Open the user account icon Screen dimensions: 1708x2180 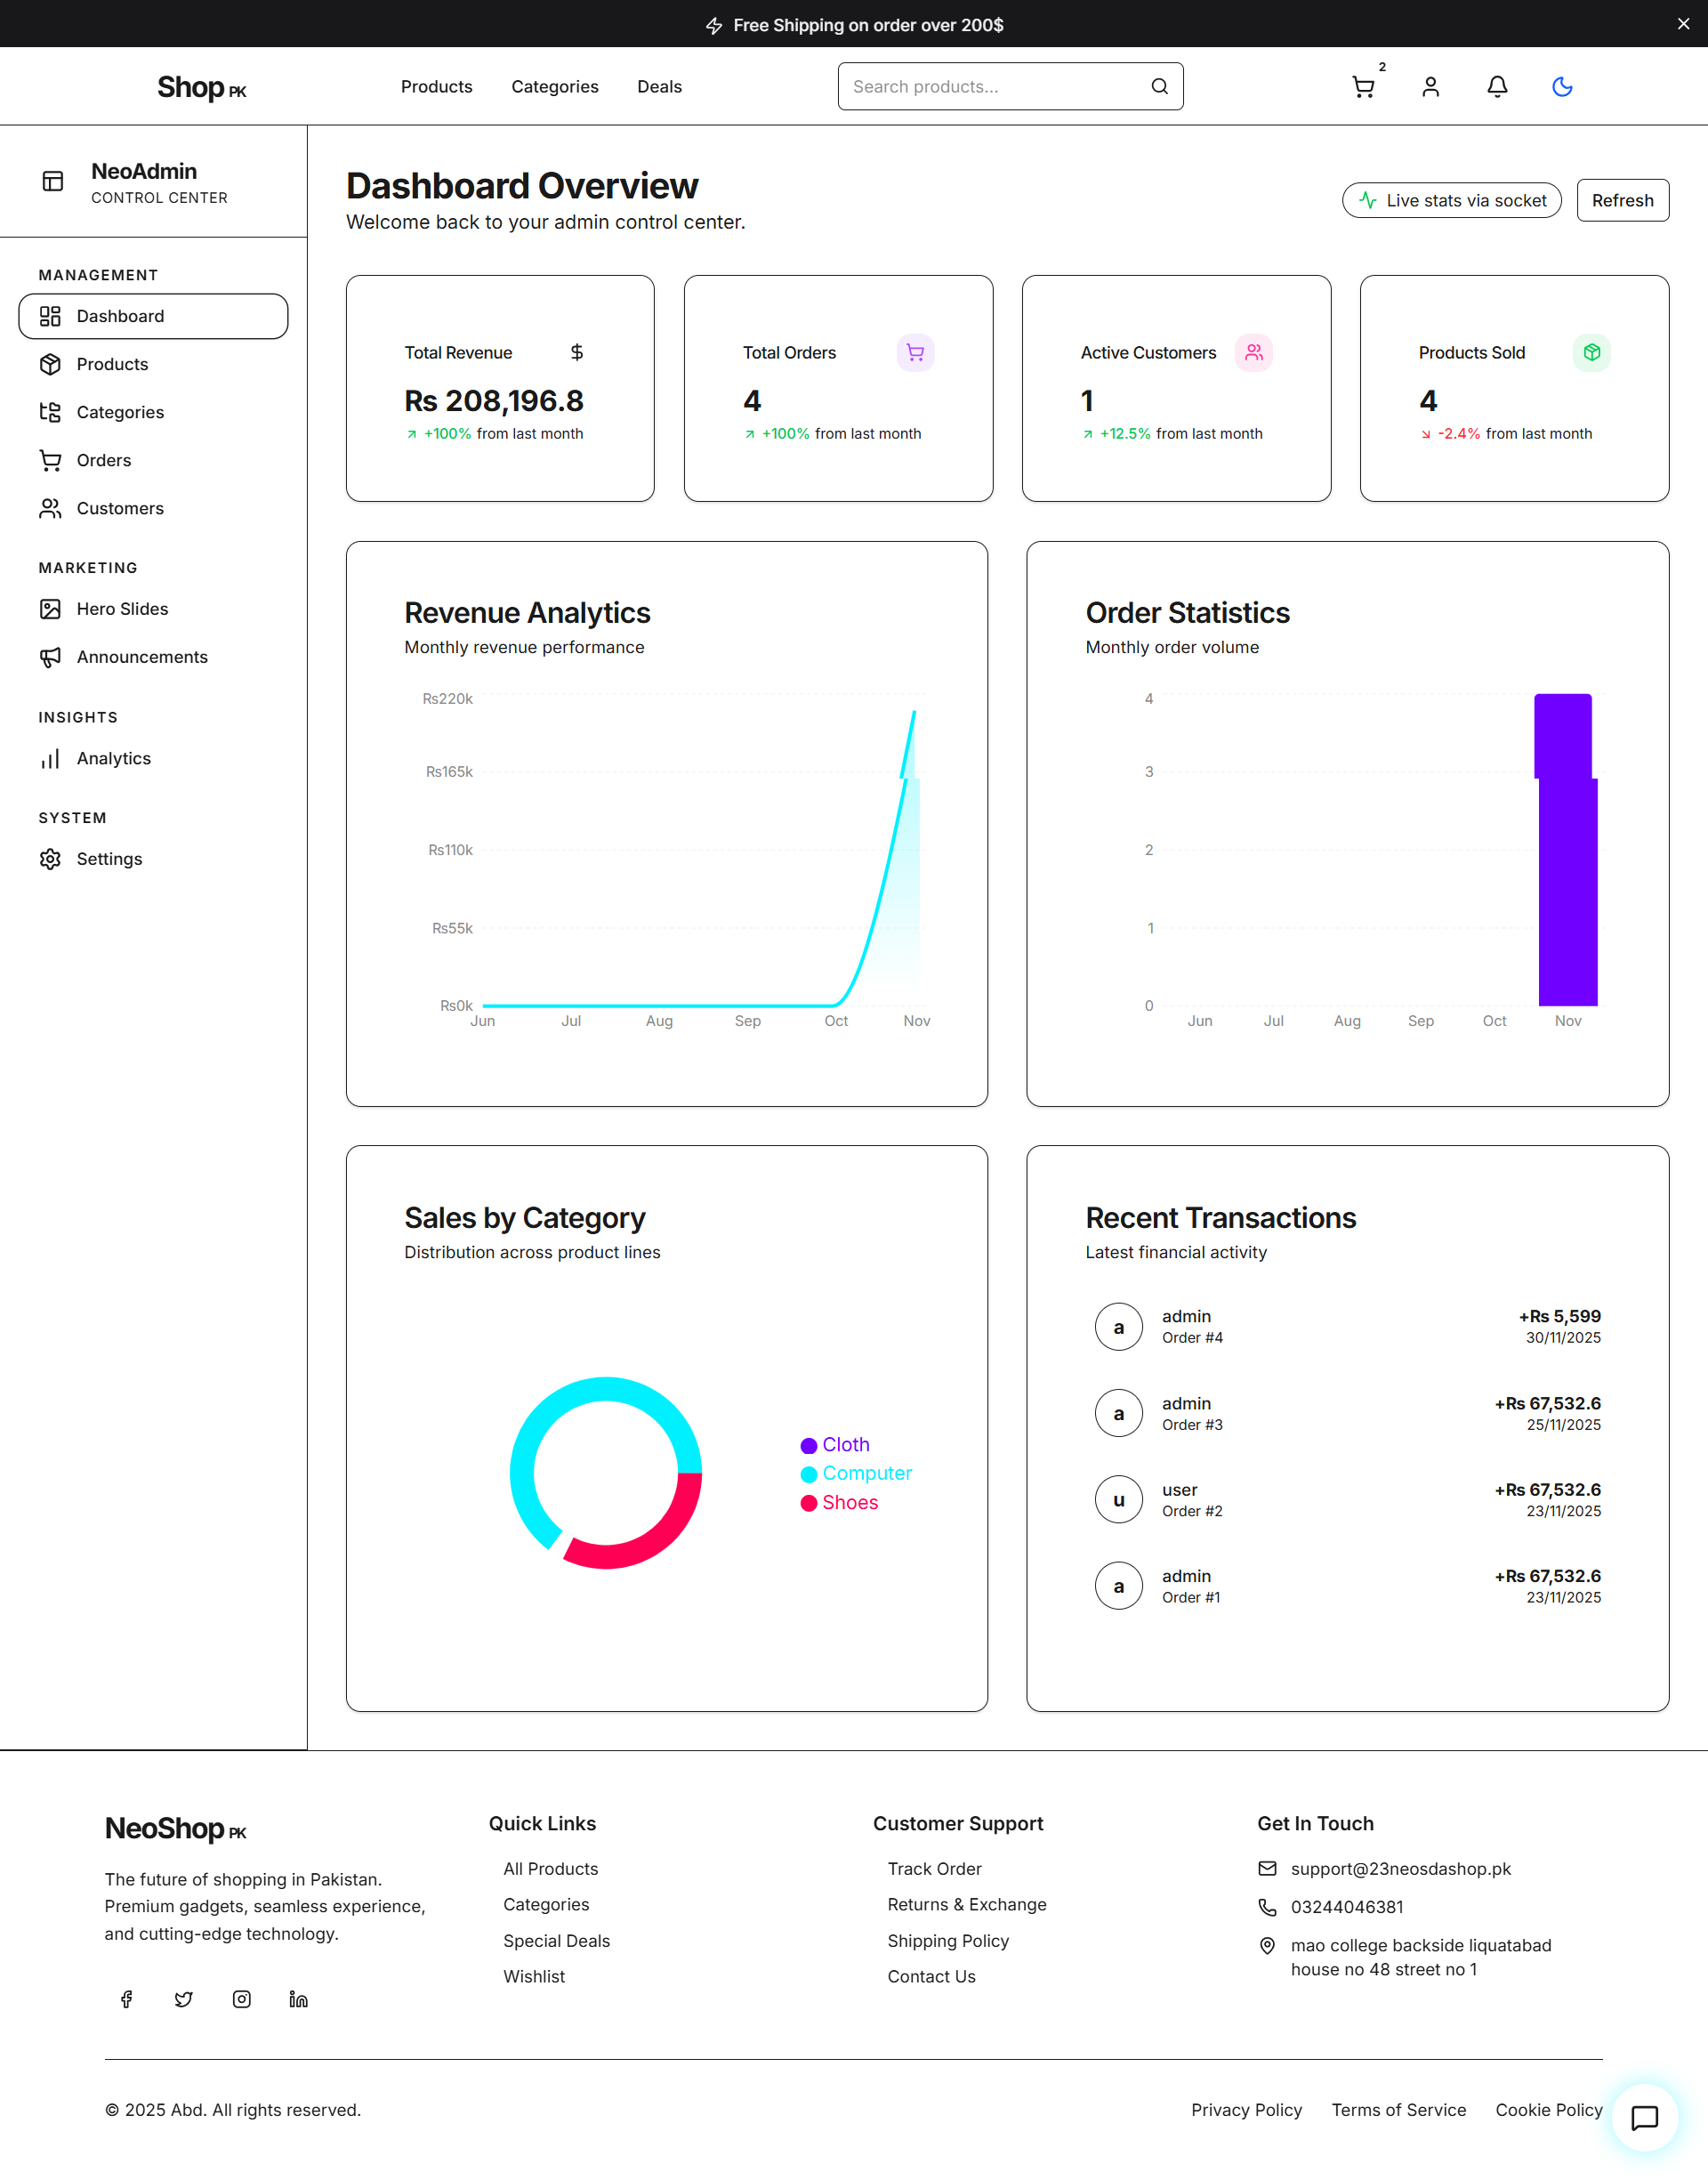[1430, 87]
